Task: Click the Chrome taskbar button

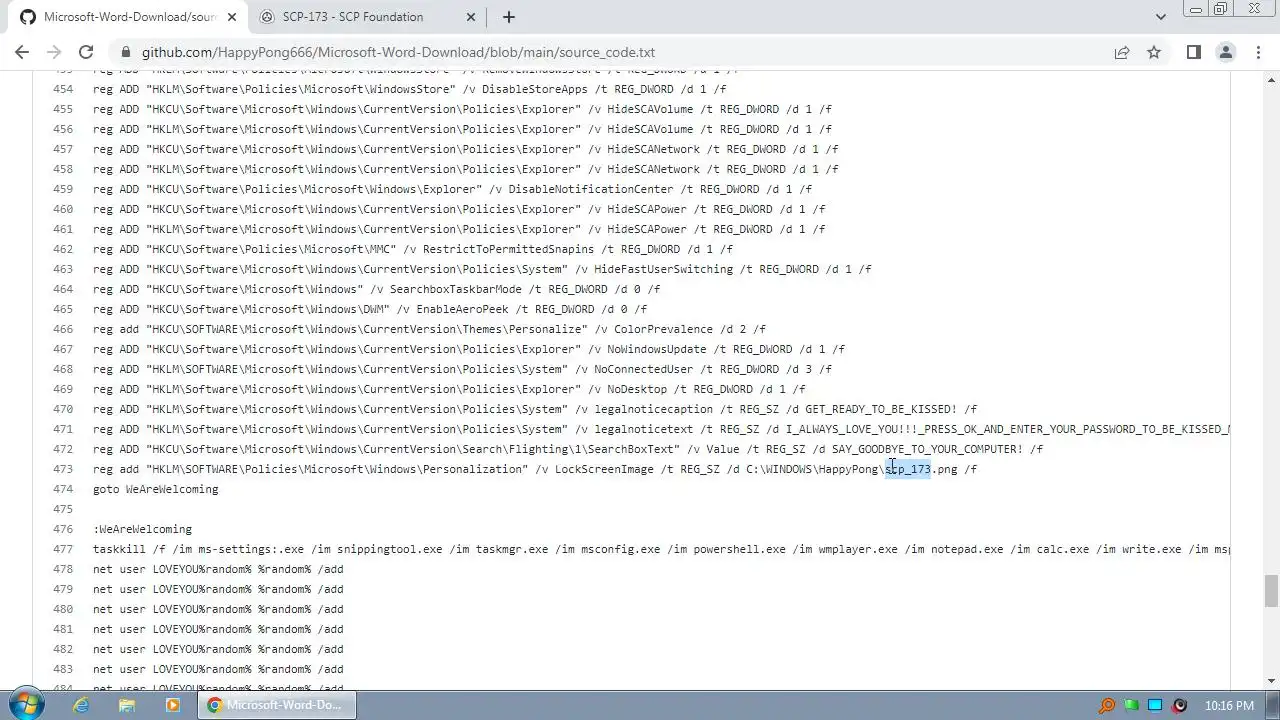Action: click(276, 705)
